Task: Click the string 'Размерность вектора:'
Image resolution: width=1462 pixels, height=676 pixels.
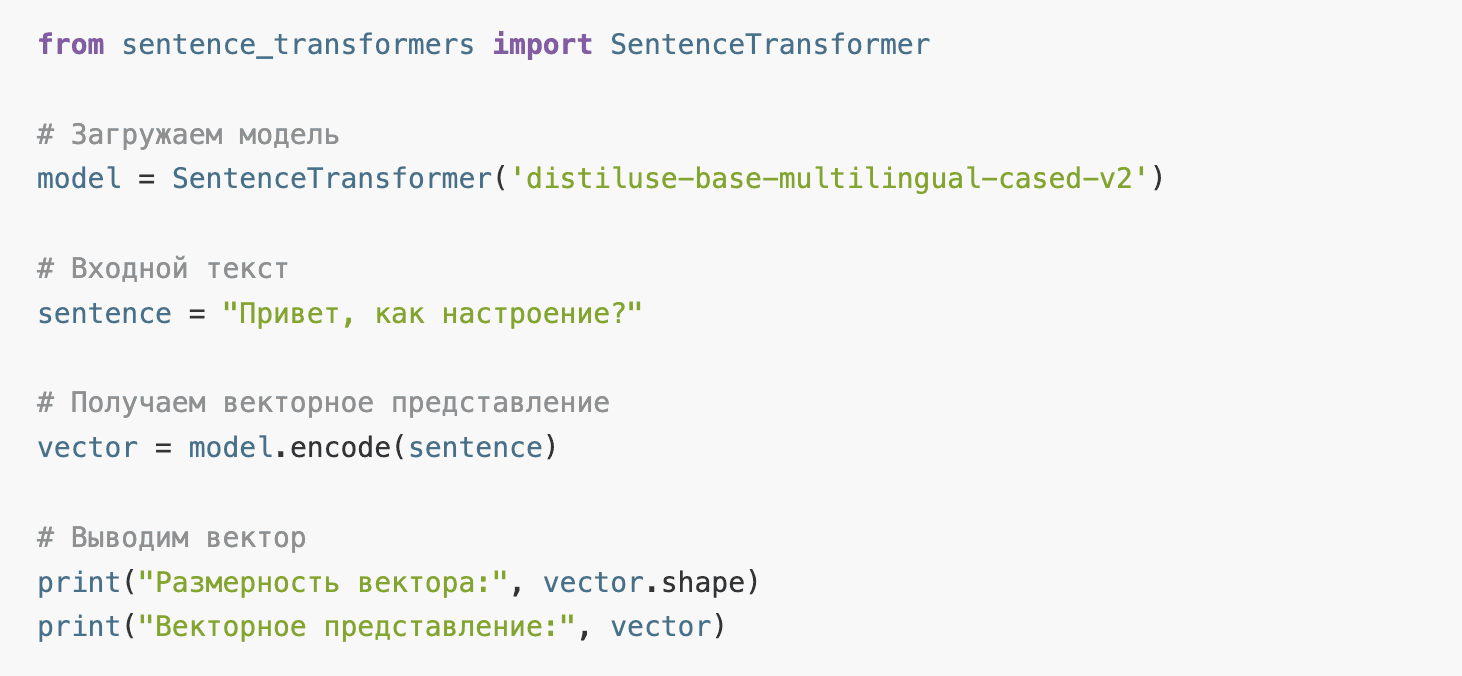Action: (324, 581)
